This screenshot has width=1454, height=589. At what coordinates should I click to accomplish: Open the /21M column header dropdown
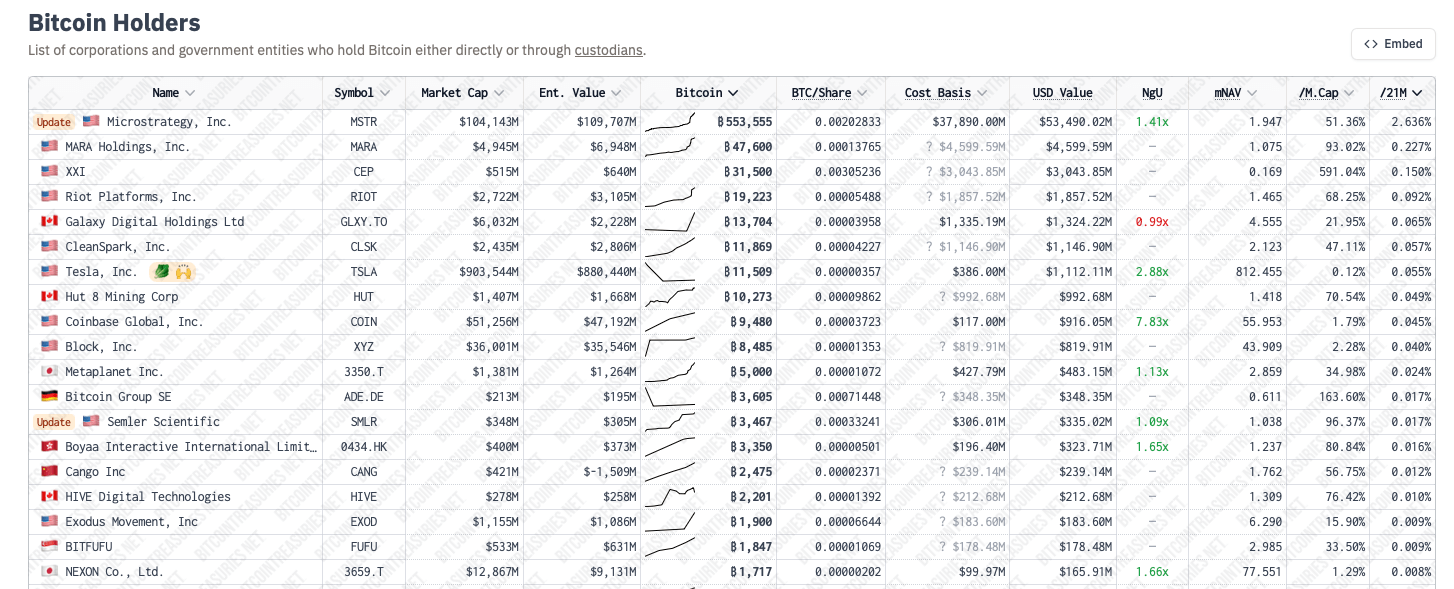1417,93
